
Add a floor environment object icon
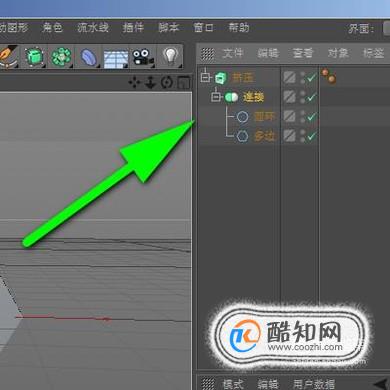click(116, 58)
